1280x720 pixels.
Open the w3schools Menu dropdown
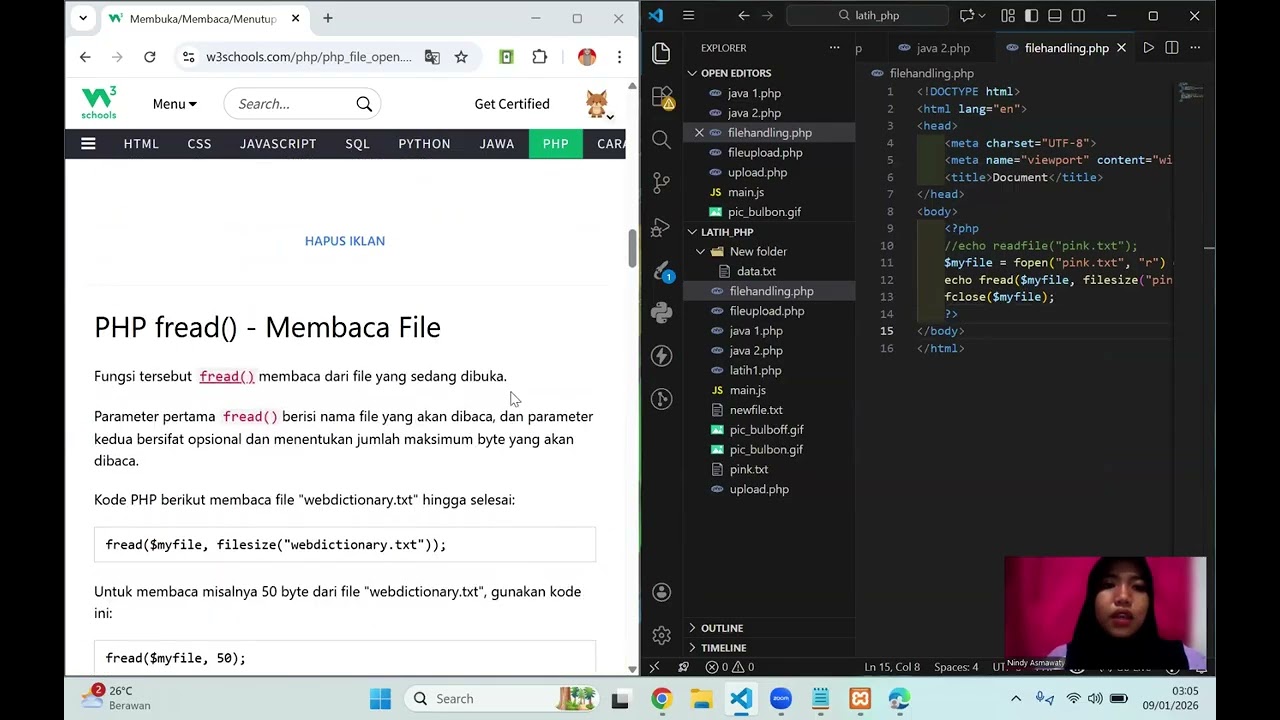pyautogui.click(x=175, y=104)
